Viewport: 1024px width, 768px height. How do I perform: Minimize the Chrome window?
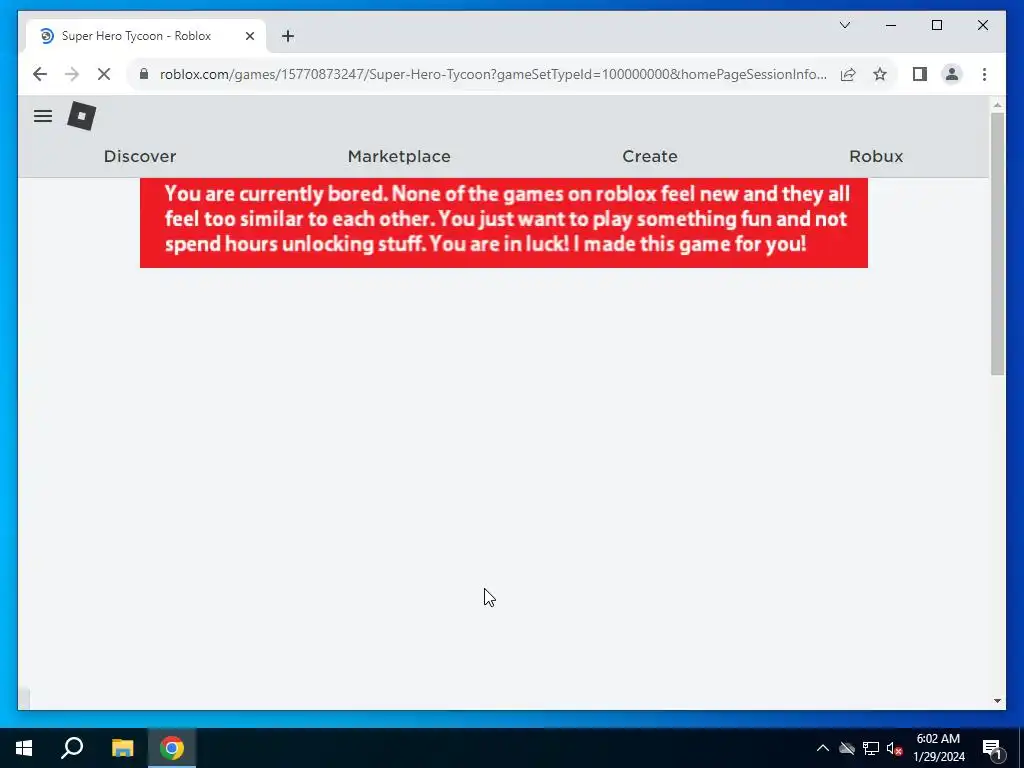click(x=891, y=25)
